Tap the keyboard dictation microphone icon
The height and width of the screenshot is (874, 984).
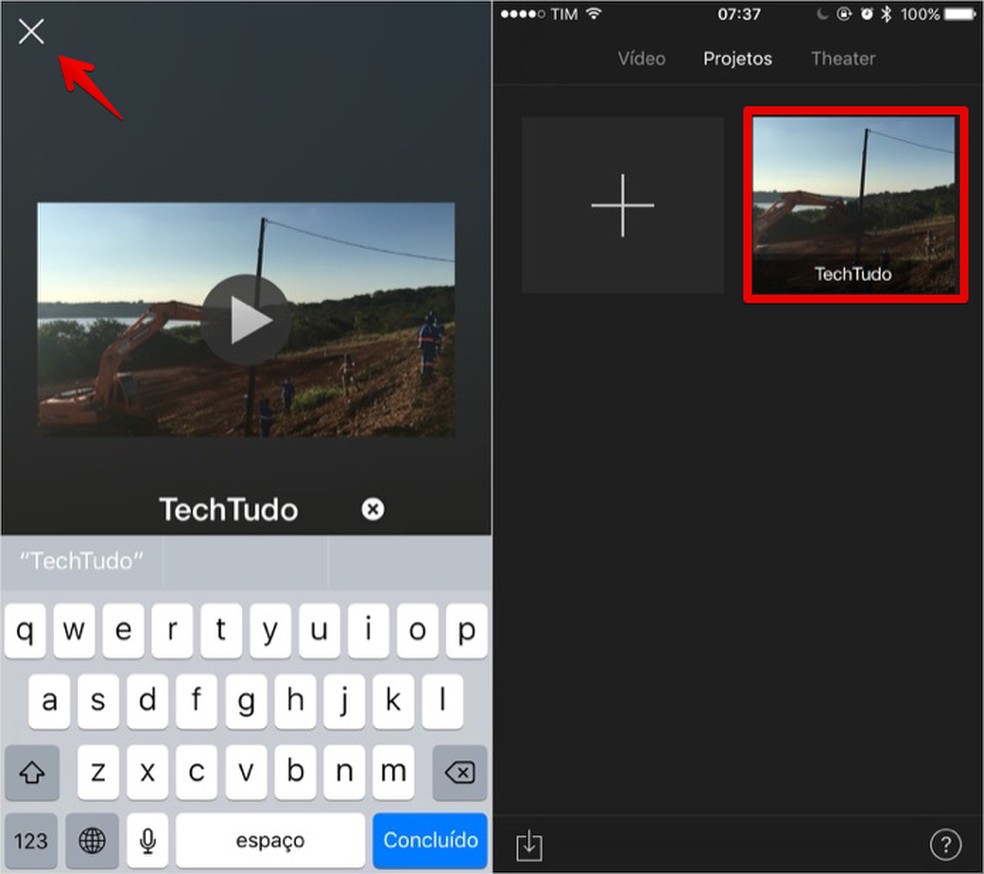pyautogui.click(x=147, y=840)
